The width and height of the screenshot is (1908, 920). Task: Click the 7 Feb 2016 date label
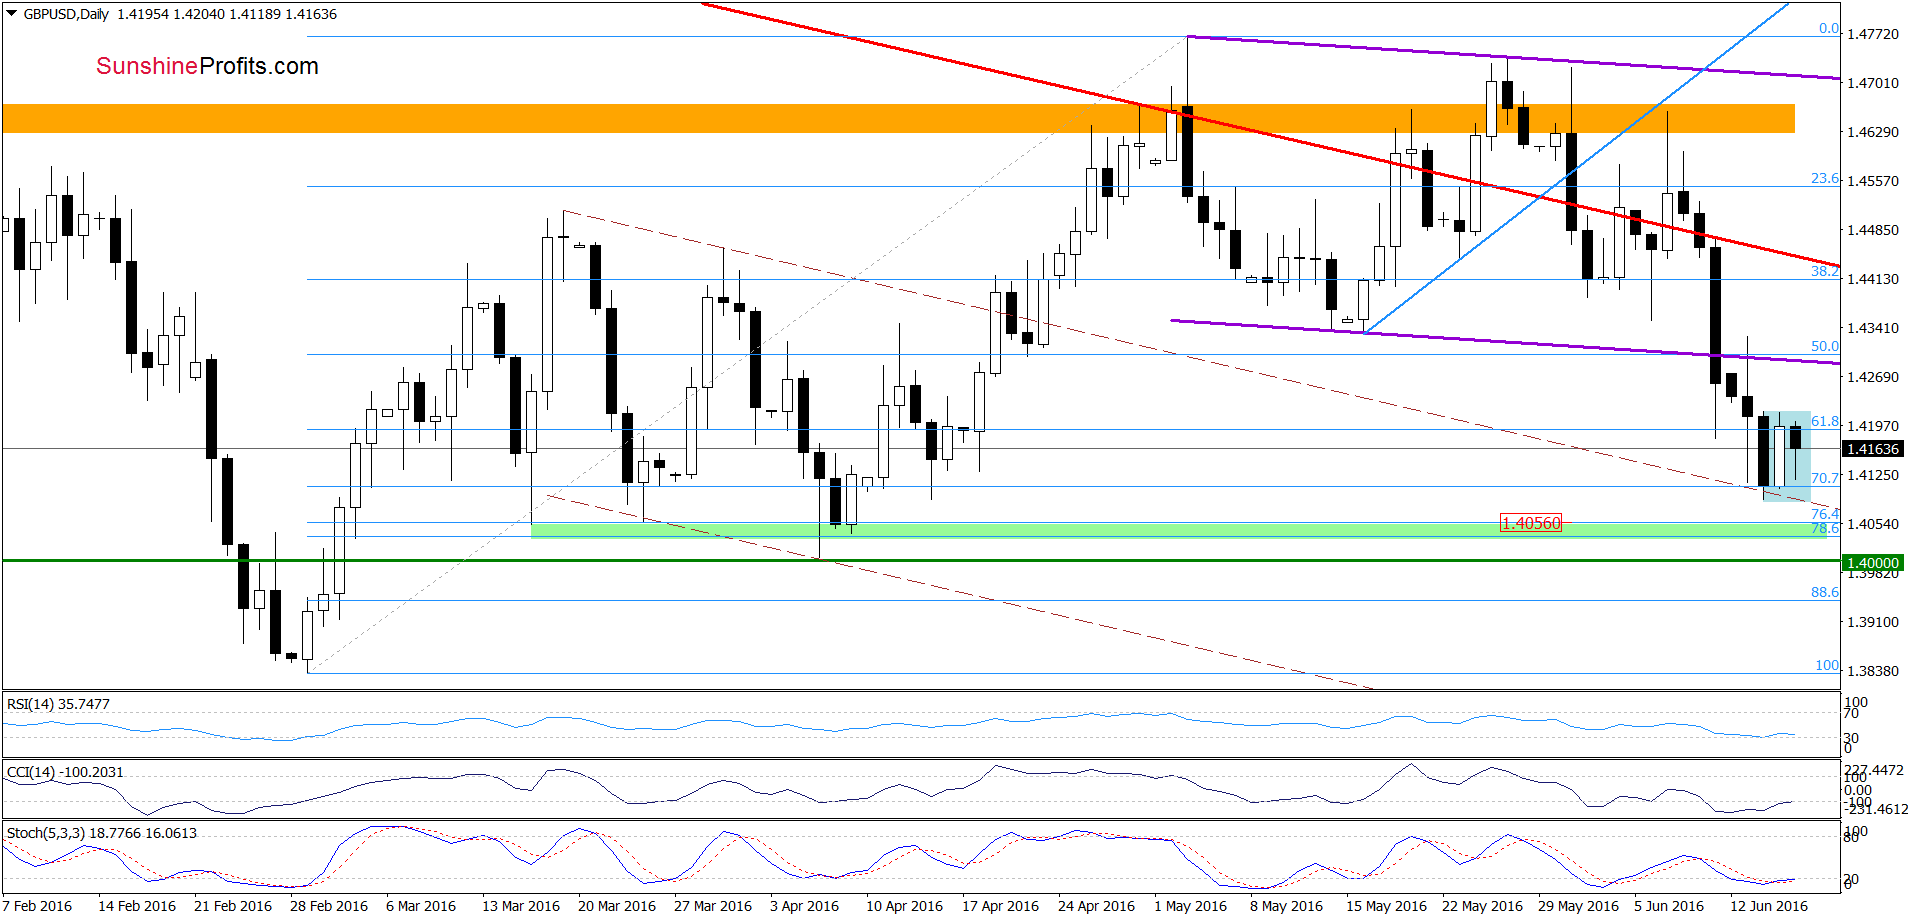coord(37,906)
